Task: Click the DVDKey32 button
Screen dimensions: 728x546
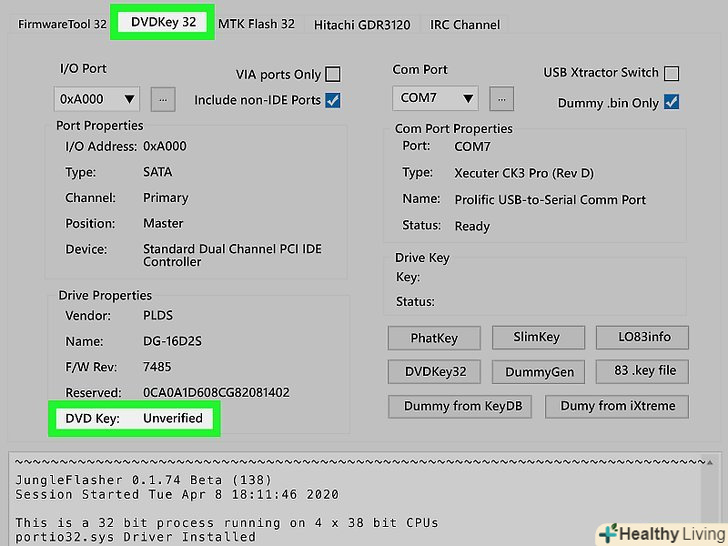Action: pyautogui.click(x=434, y=371)
